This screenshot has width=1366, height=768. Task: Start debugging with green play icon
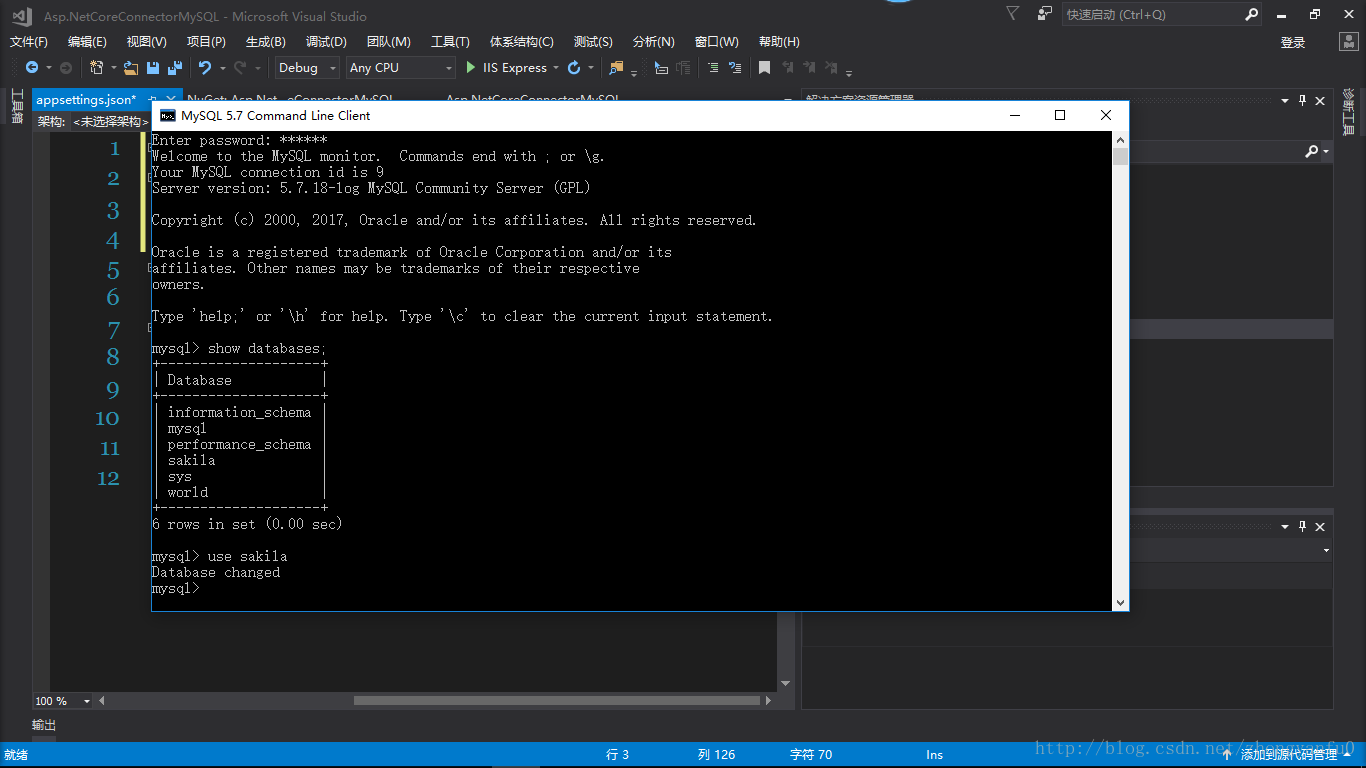pos(471,68)
